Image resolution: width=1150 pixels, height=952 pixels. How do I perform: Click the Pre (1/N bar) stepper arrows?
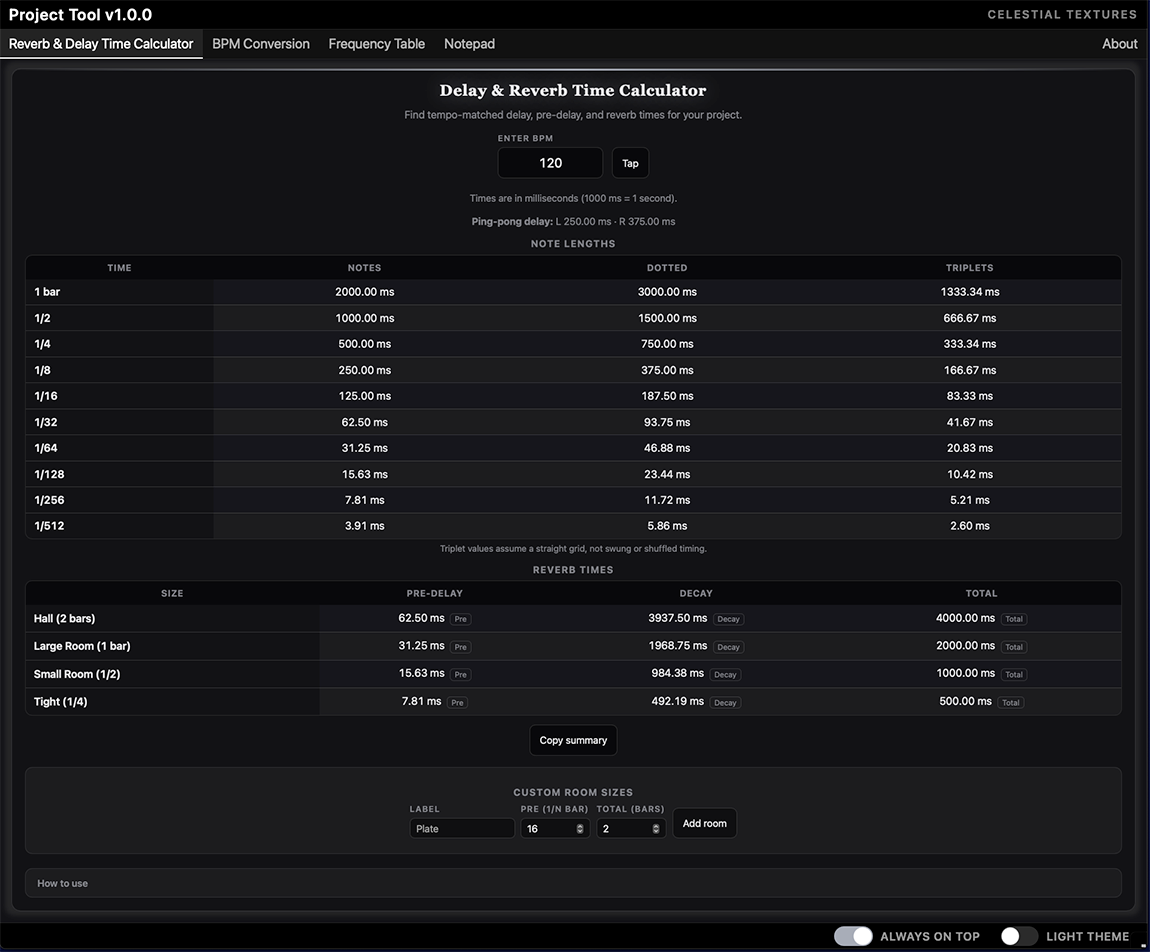(x=579, y=828)
